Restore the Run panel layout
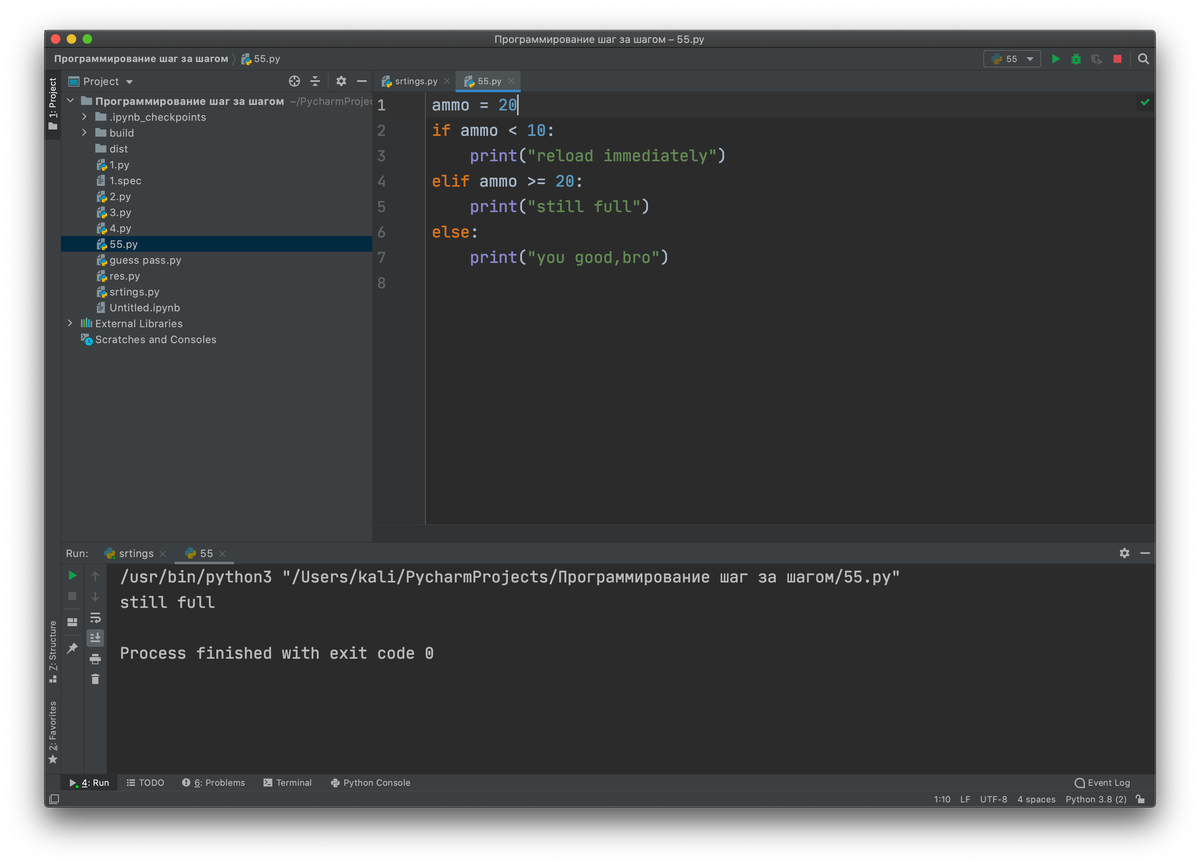 point(72,622)
